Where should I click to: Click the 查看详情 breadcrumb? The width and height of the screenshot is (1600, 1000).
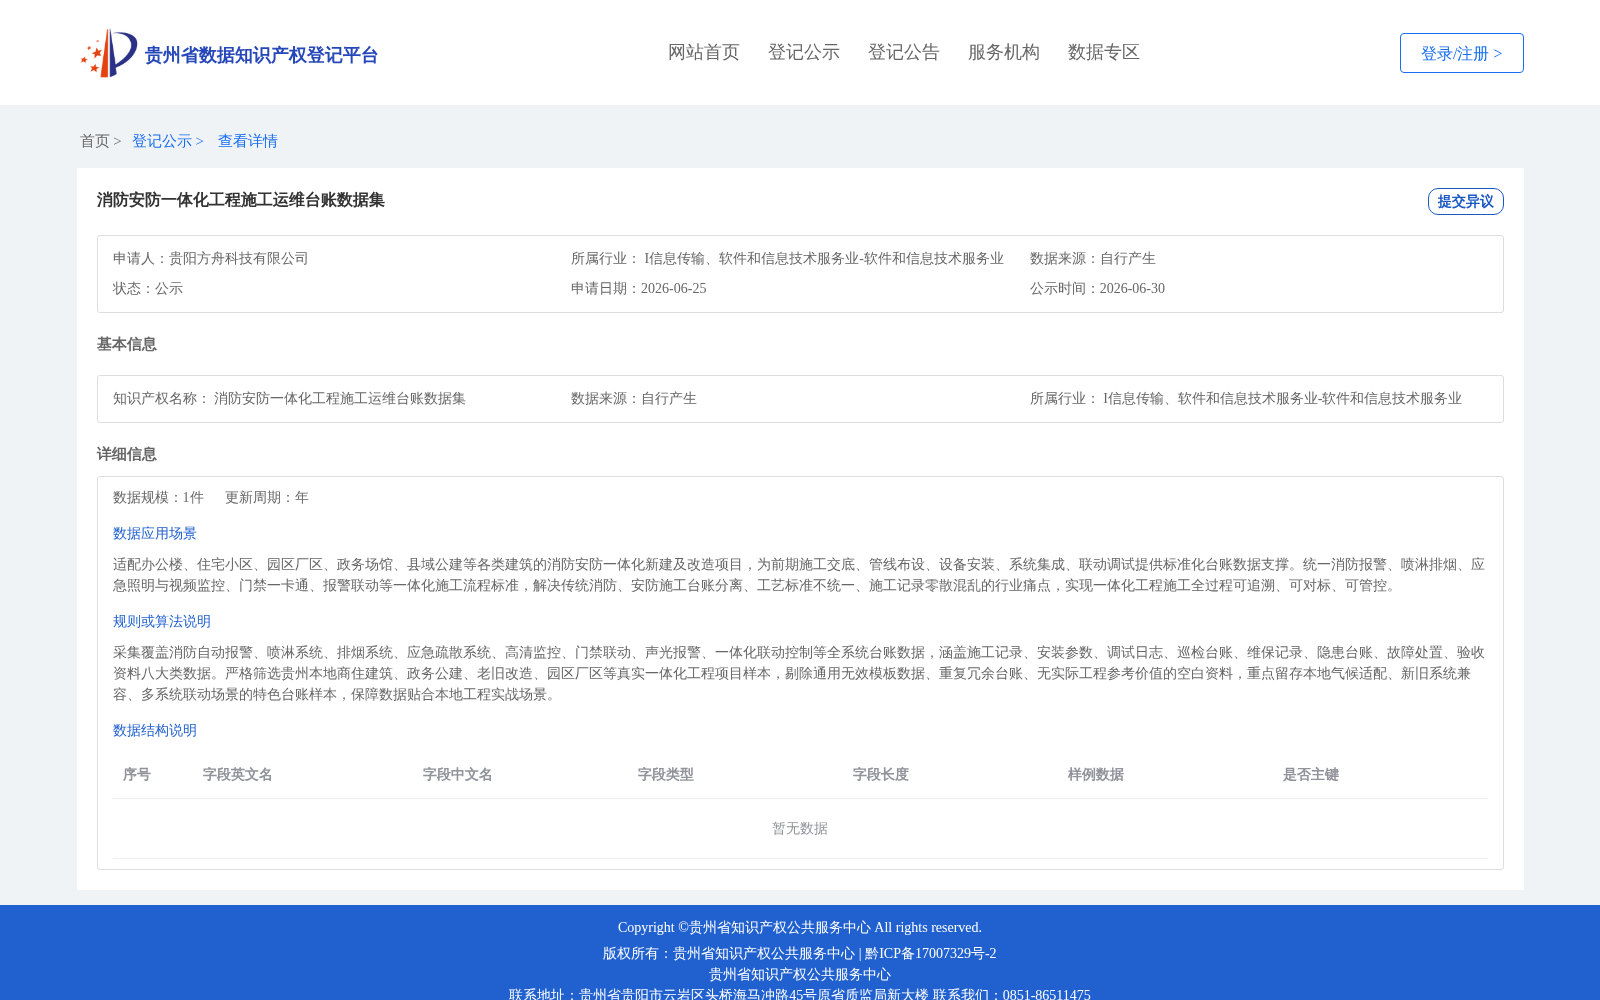248,141
